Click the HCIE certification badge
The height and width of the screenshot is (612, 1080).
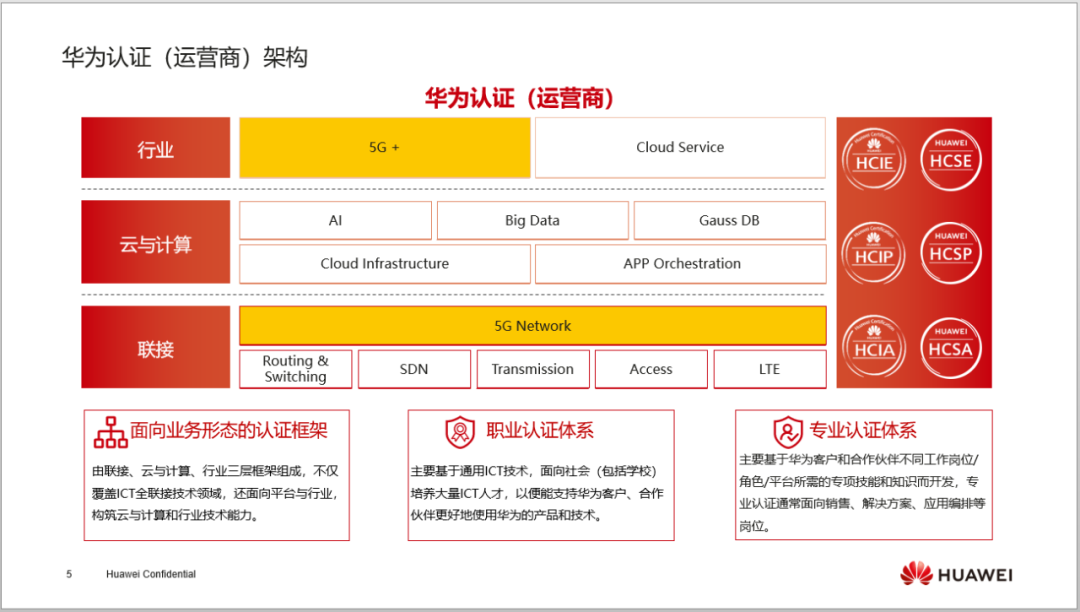coord(874,160)
